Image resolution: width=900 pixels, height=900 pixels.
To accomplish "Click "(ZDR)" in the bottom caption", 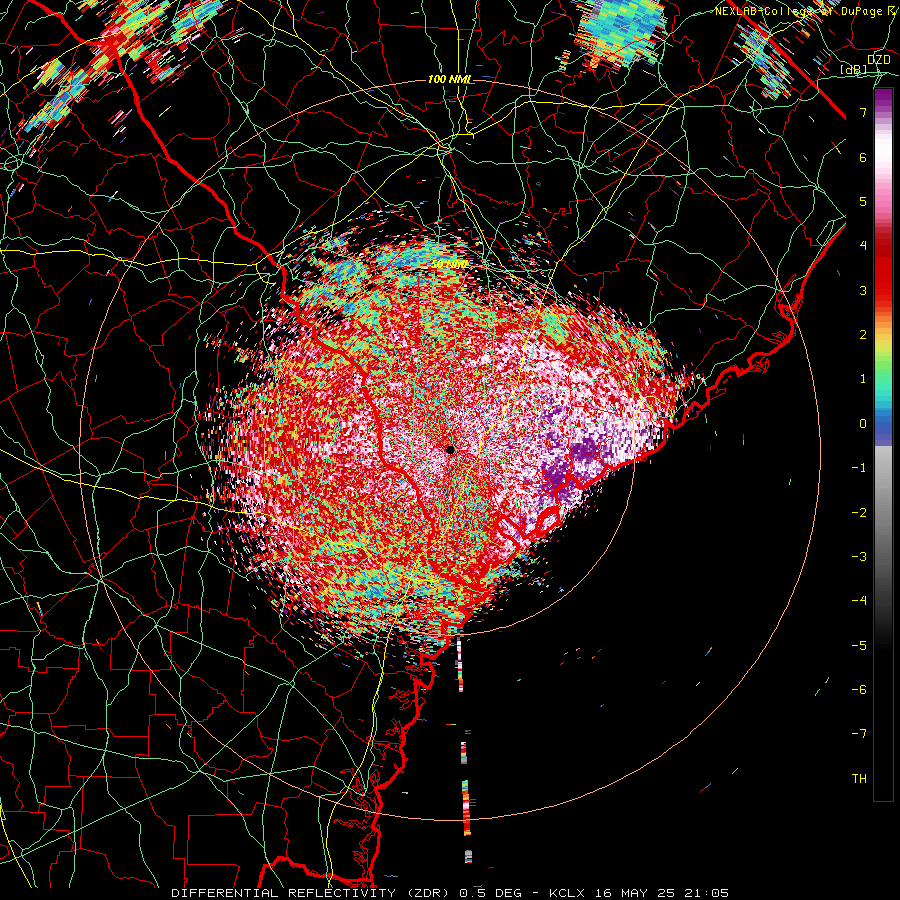I will click(428, 893).
